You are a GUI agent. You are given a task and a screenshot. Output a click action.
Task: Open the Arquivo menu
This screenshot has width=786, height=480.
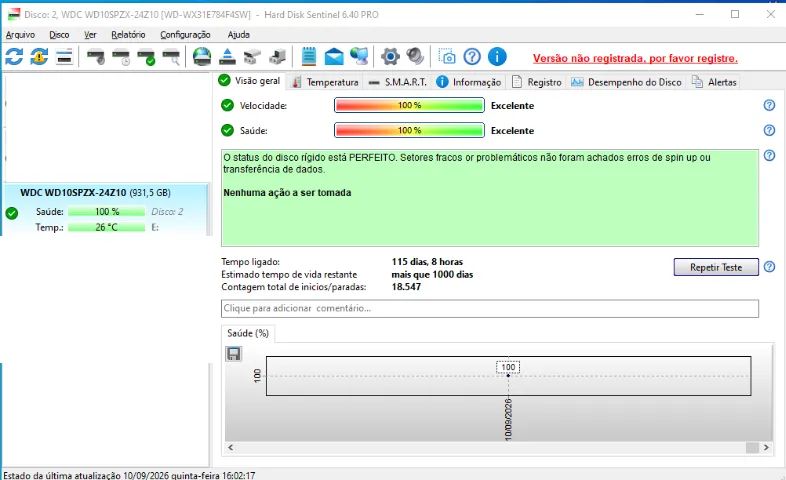pyautogui.click(x=20, y=35)
